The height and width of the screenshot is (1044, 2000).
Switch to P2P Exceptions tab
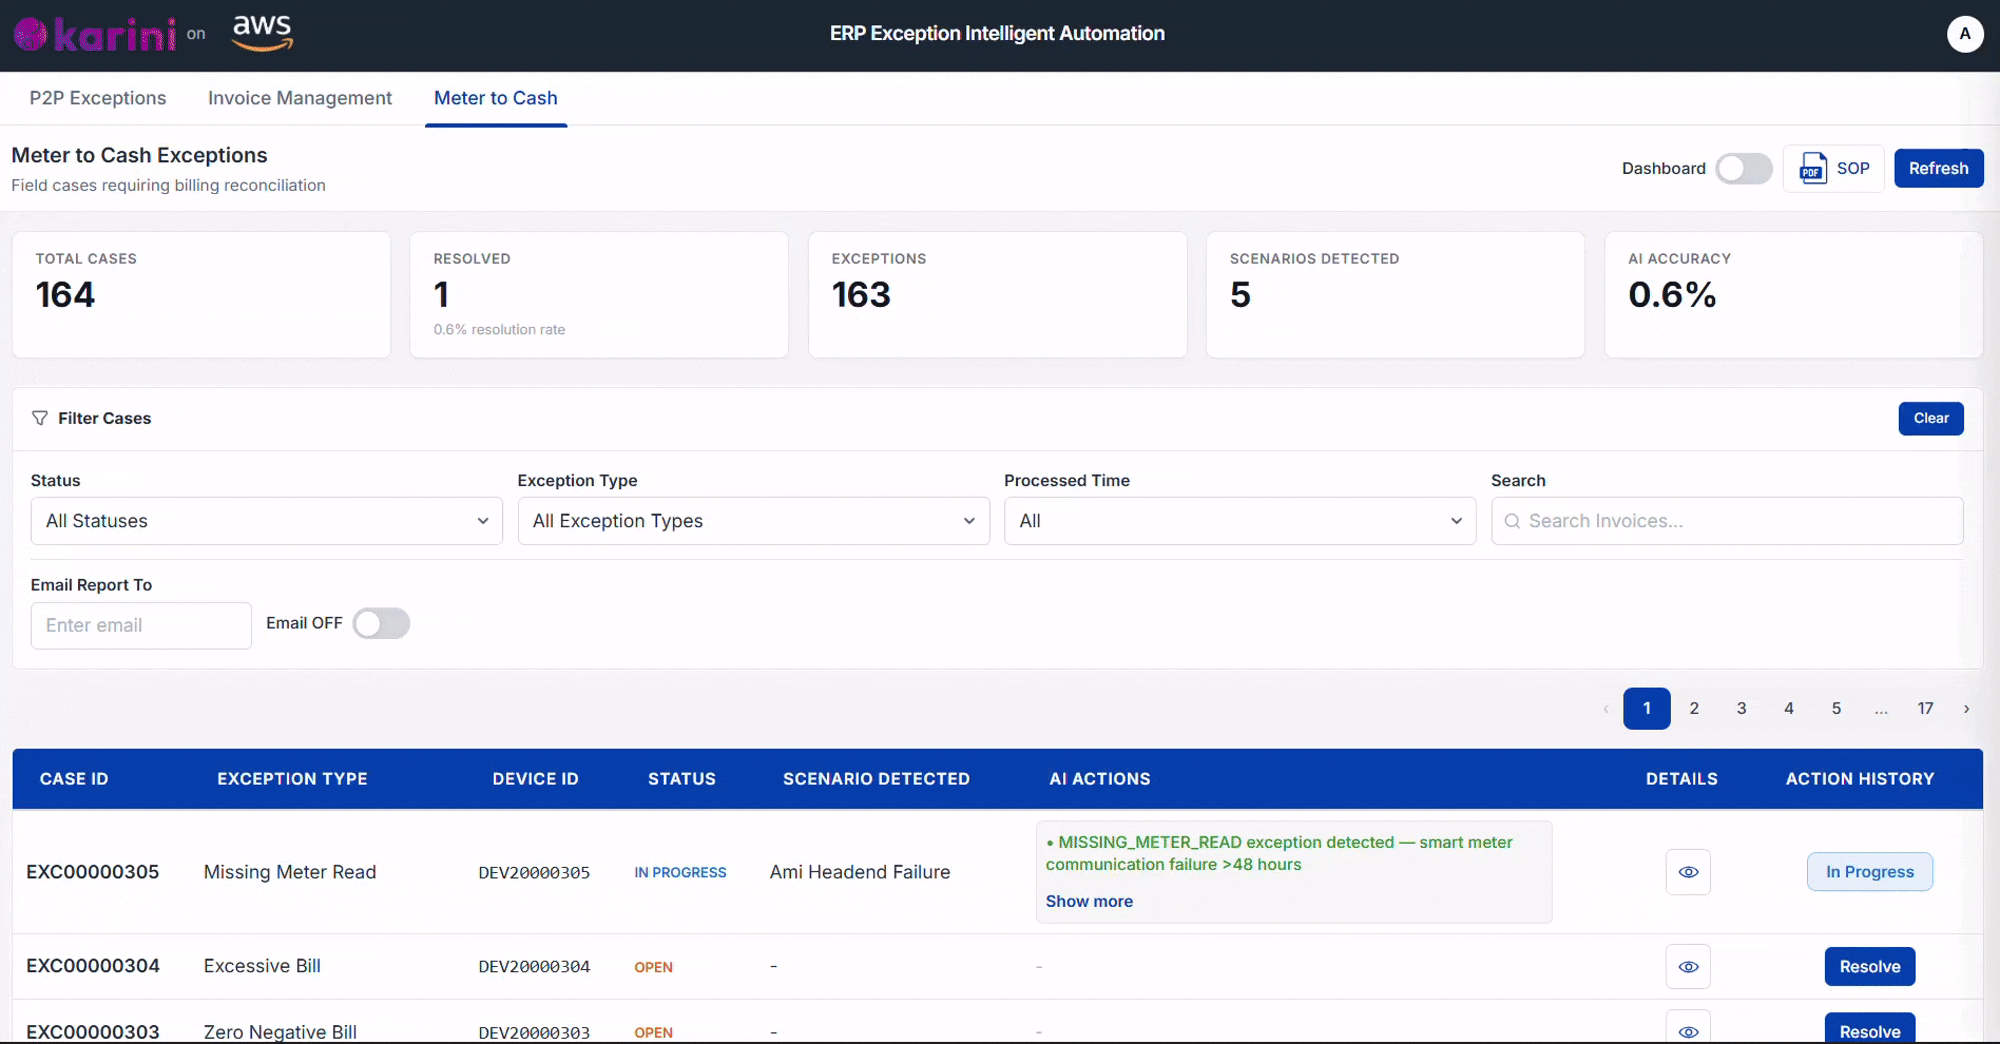tap(98, 98)
